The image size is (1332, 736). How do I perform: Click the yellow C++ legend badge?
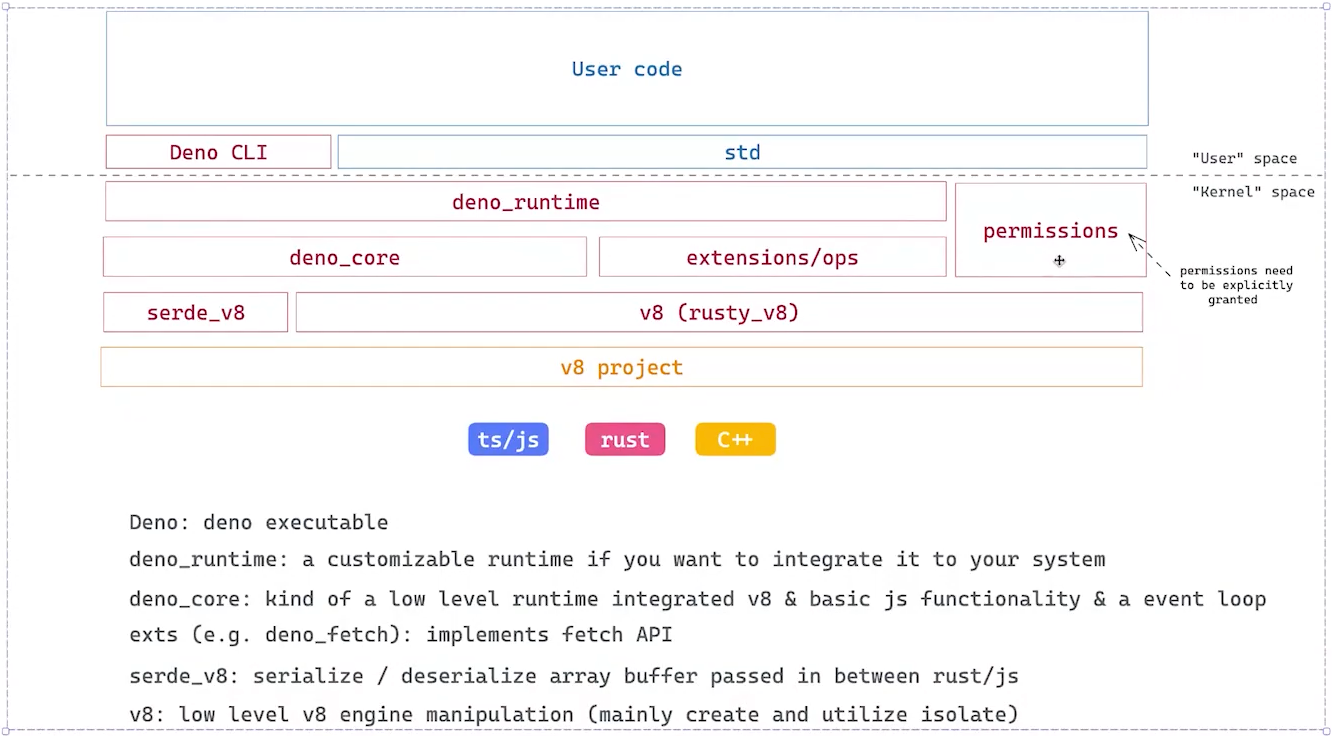click(x=735, y=439)
